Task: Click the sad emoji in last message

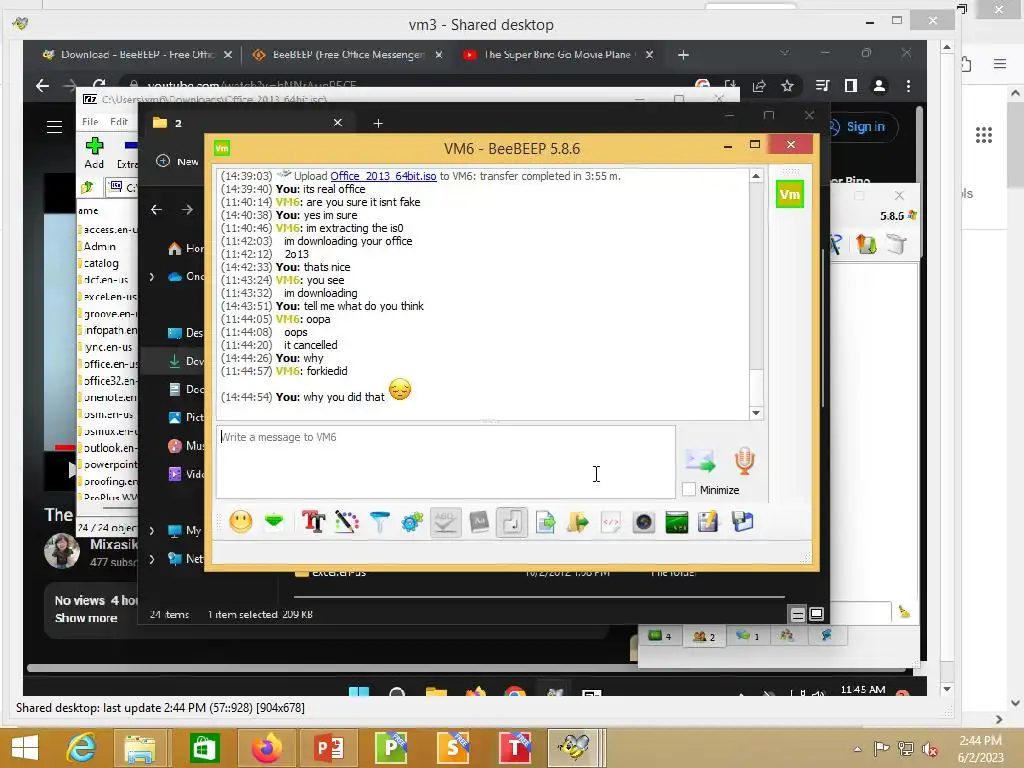Action: tap(400, 390)
